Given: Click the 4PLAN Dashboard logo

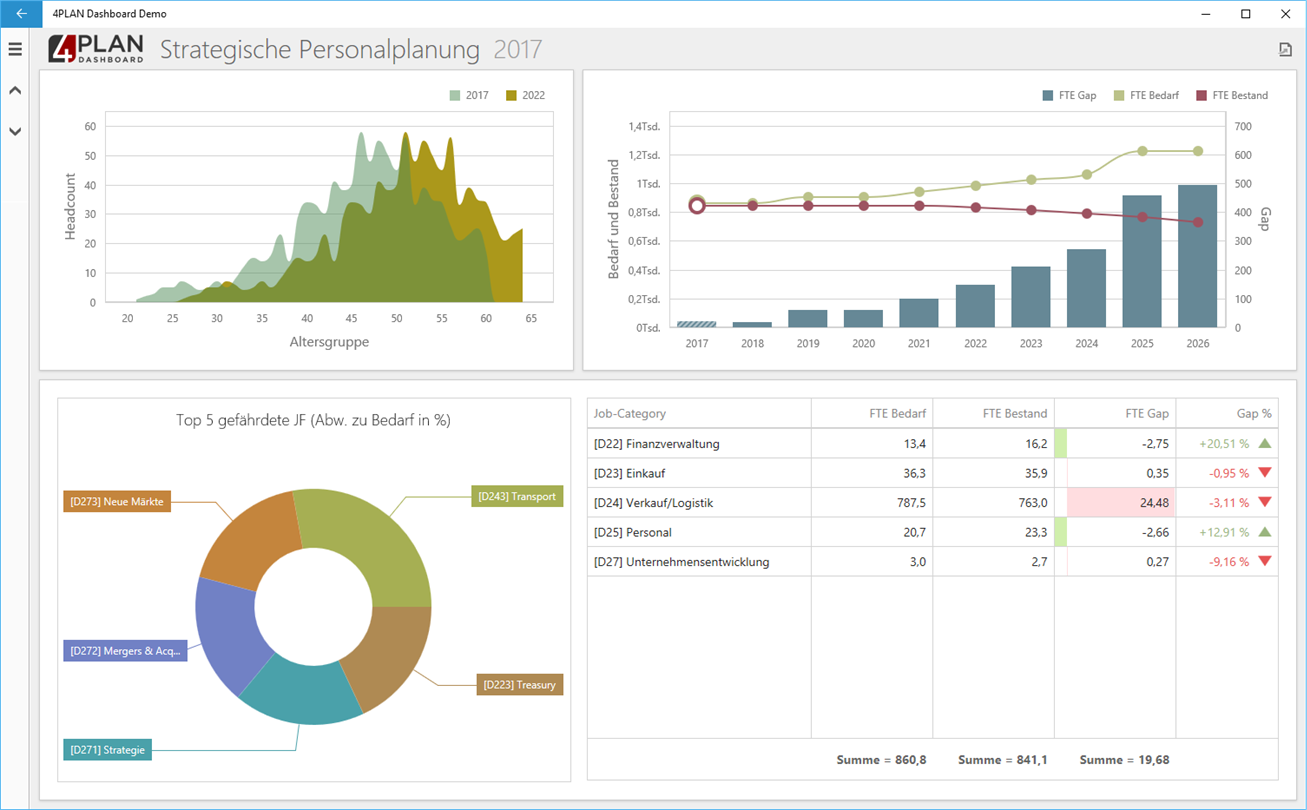Looking at the screenshot, I should (x=97, y=49).
